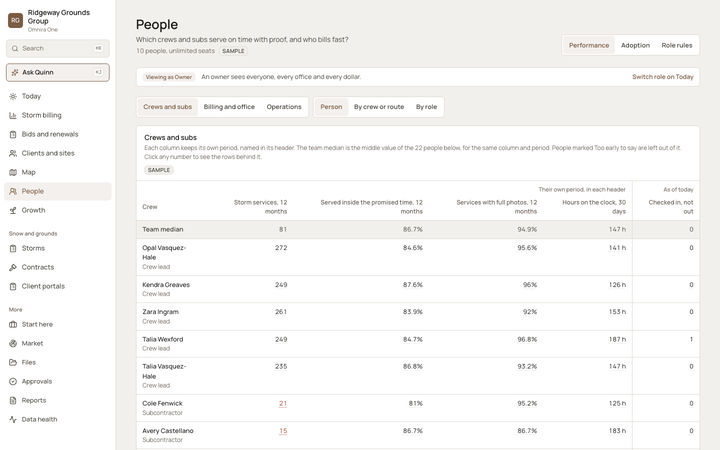Click the Approvals checkmark circle icon

pyautogui.click(x=13, y=382)
